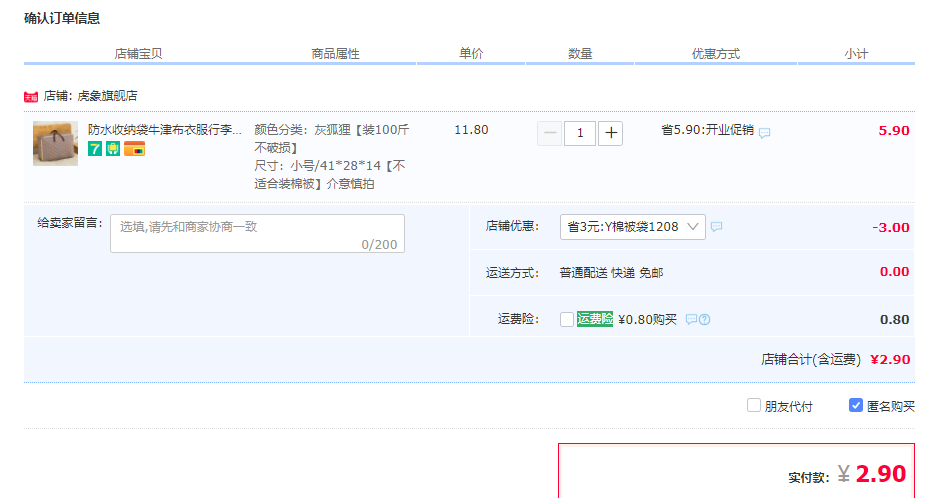
Task: Click the Tmall logo icon beside shop name
Action: point(31,97)
